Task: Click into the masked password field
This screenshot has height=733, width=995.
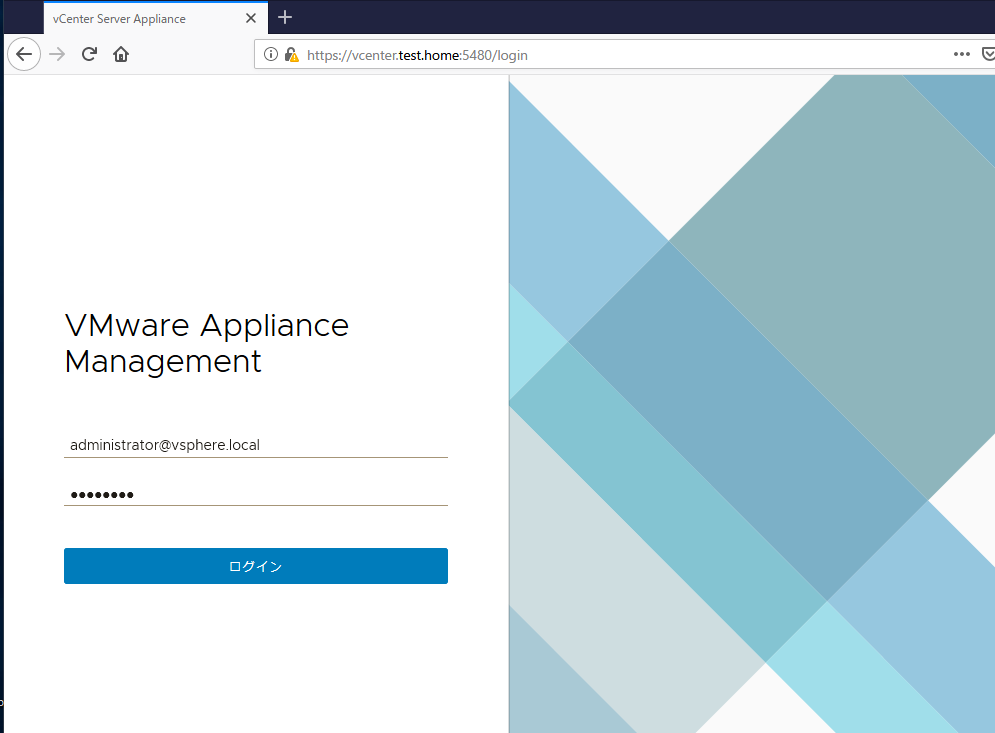Action: (256, 494)
